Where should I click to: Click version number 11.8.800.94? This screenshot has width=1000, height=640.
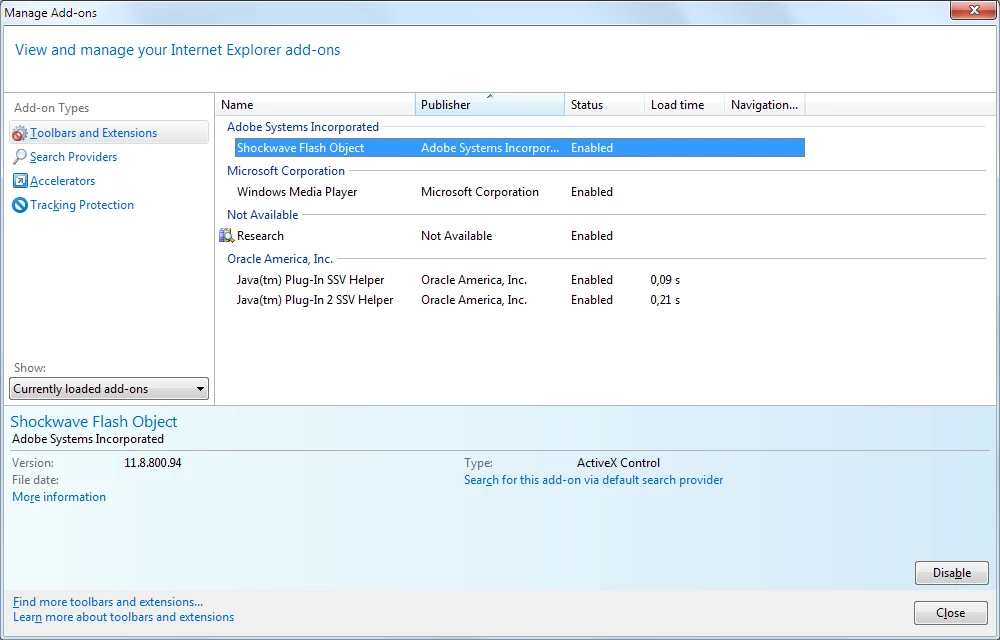(x=152, y=463)
